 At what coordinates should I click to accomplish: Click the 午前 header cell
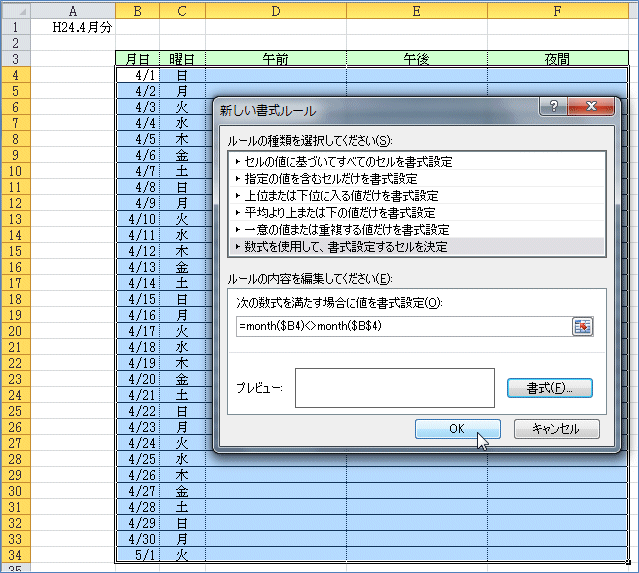(276, 59)
